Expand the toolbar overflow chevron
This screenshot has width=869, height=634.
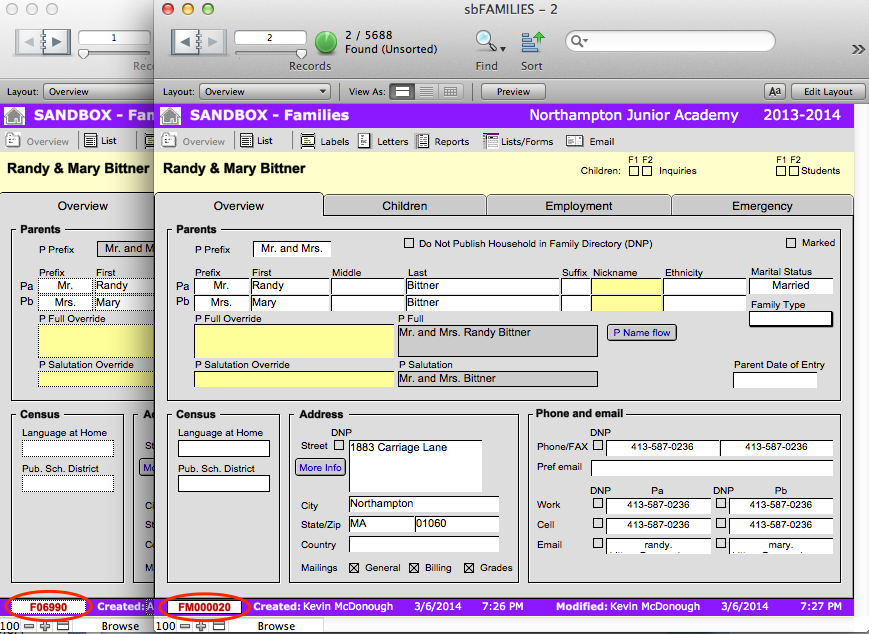pos(857,49)
